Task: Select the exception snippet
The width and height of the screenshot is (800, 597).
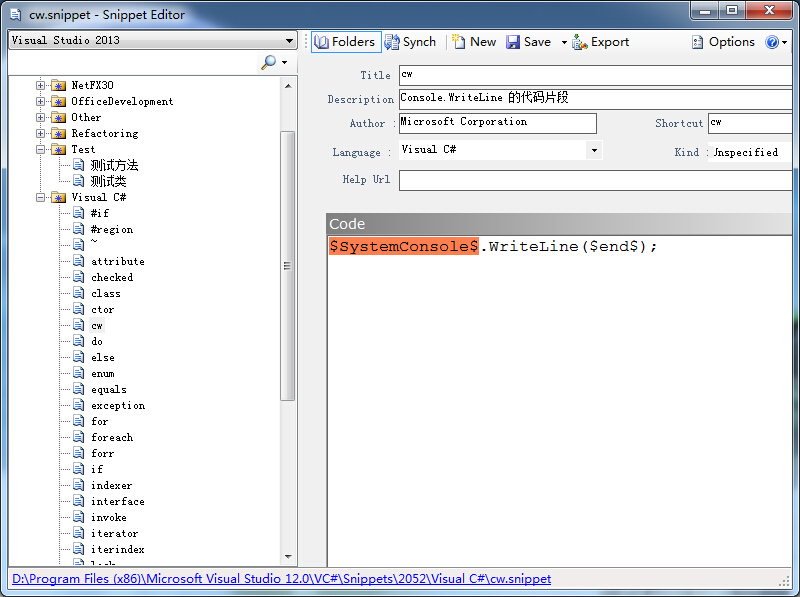Action: pos(118,406)
